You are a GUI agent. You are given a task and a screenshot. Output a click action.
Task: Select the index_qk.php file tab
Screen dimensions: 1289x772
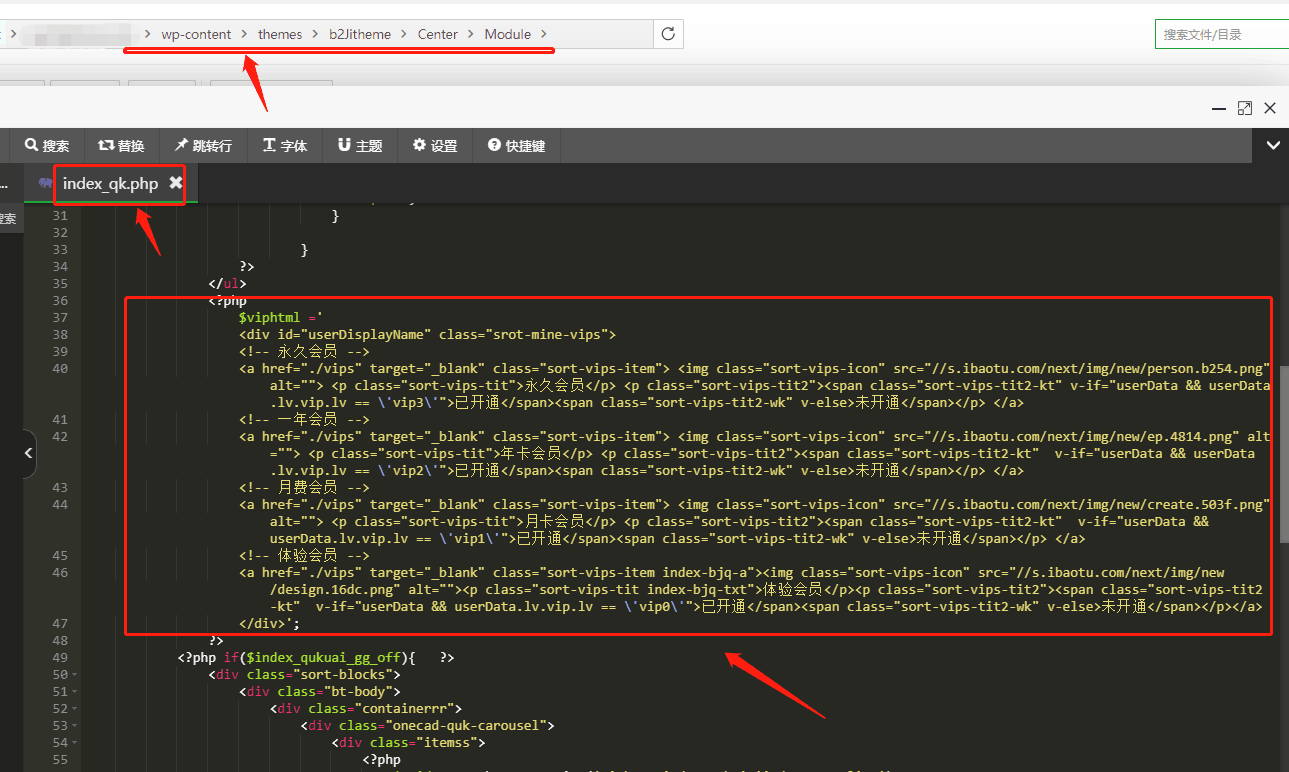pos(109,184)
